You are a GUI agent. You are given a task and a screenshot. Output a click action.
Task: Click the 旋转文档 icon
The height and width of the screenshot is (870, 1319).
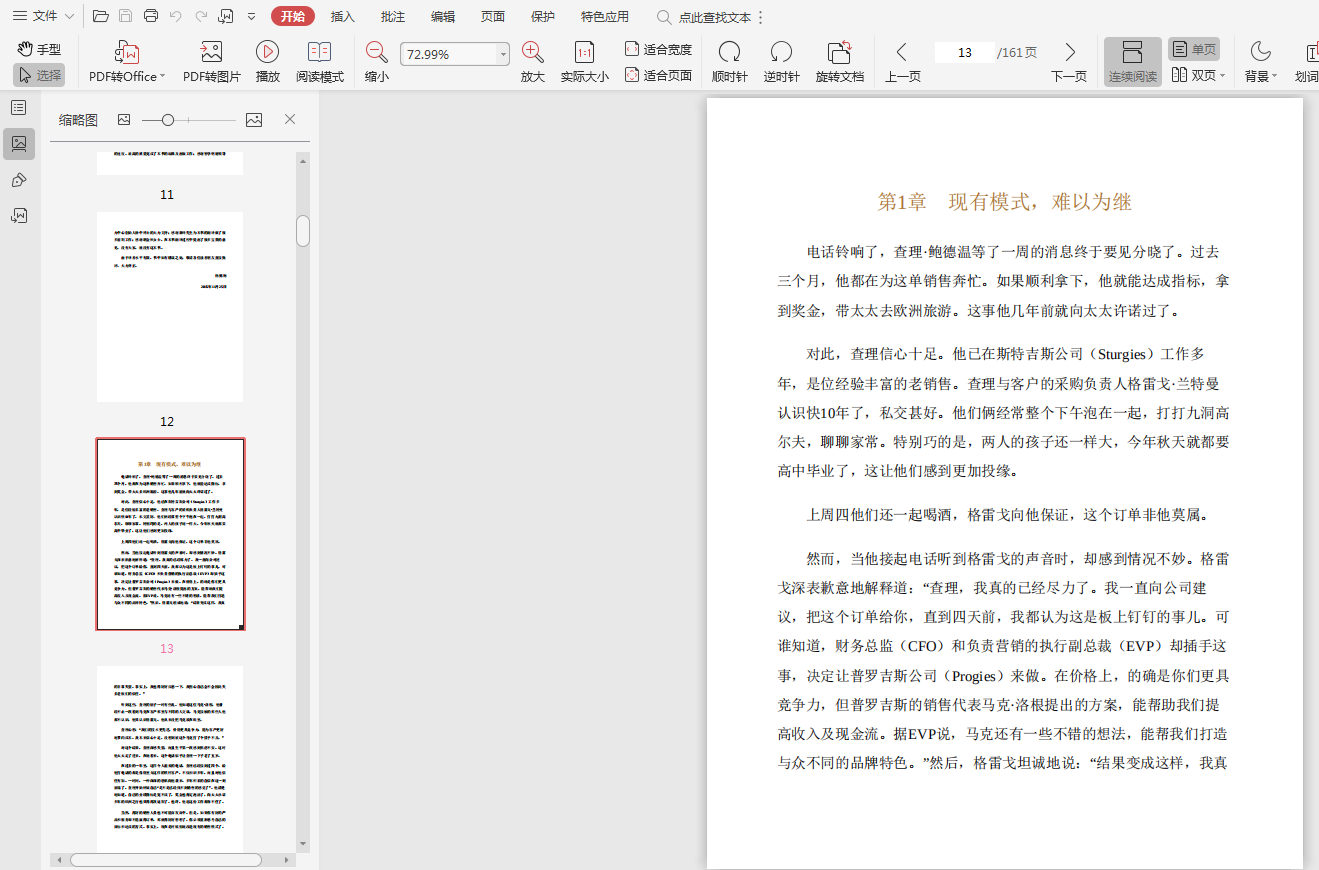pyautogui.click(x=839, y=53)
